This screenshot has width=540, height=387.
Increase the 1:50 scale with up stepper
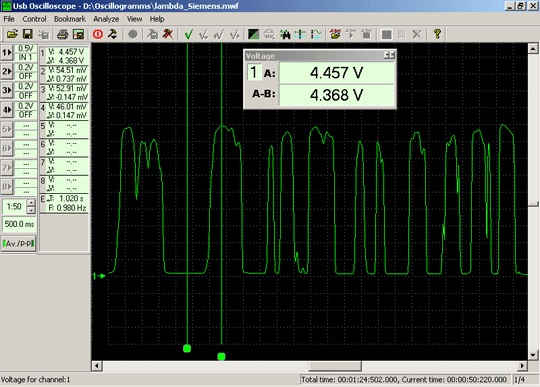click(31, 203)
